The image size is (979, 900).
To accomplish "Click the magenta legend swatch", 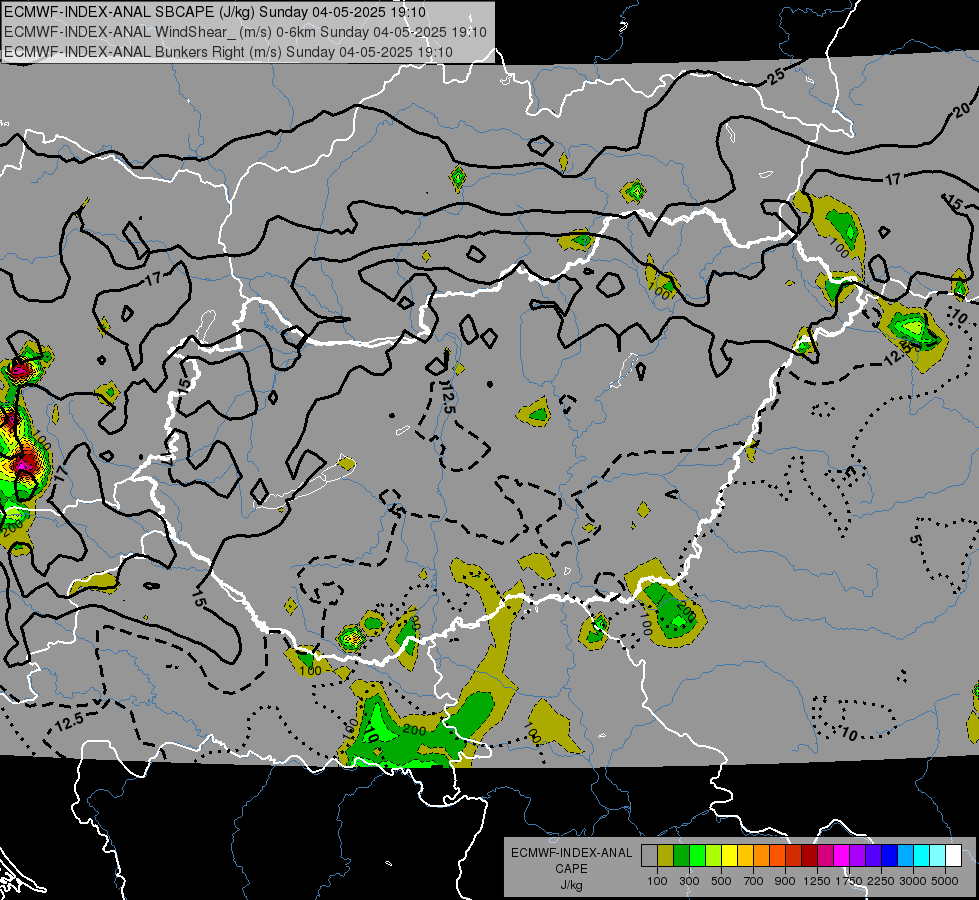I will [842, 855].
